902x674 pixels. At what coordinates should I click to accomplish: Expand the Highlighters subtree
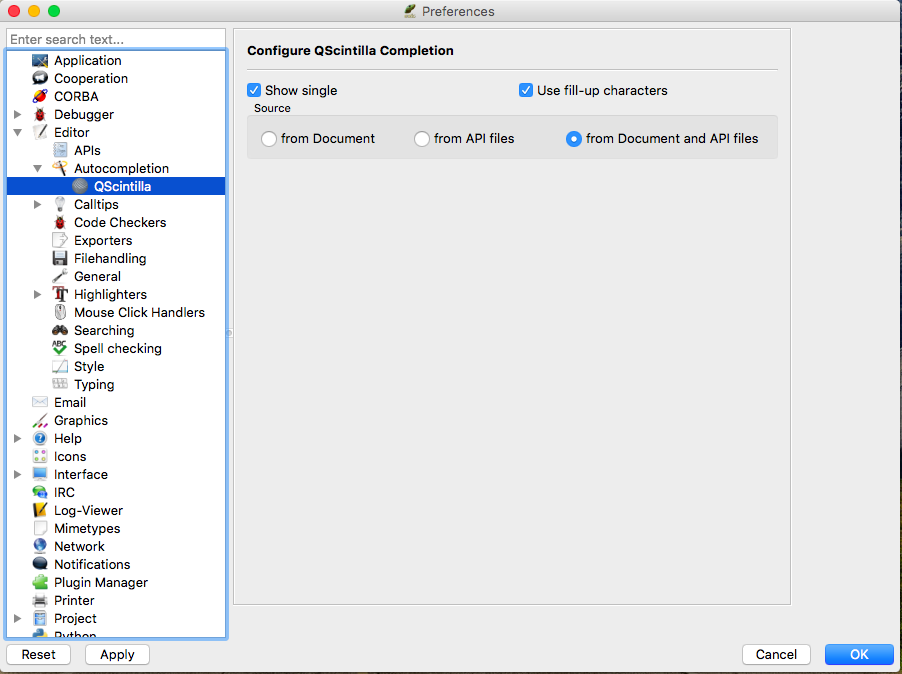point(38,295)
